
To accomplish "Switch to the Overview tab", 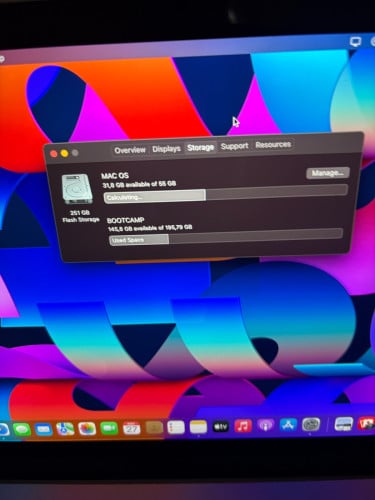I will click(x=130, y=150).
